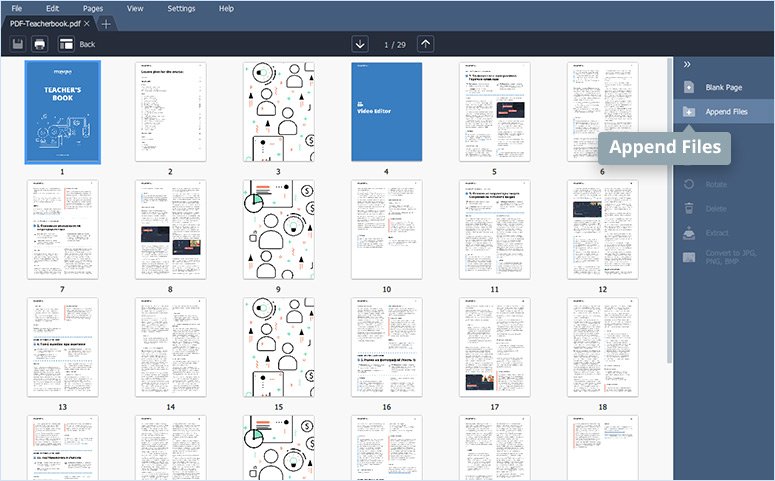Select page 16 thumbnail
Screen dimensions: 775x481
pyautogui.click(x=387, y=347)
